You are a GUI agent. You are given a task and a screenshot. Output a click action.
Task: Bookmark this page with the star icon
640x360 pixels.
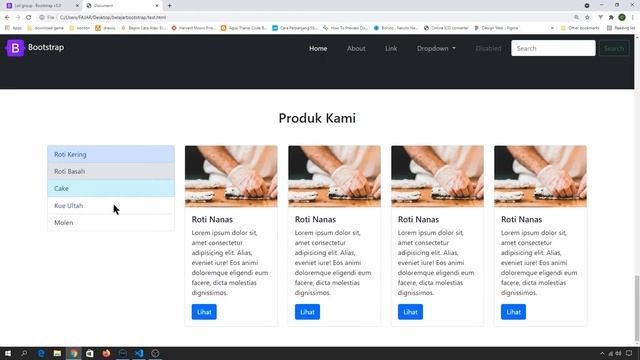click(587, 18)
